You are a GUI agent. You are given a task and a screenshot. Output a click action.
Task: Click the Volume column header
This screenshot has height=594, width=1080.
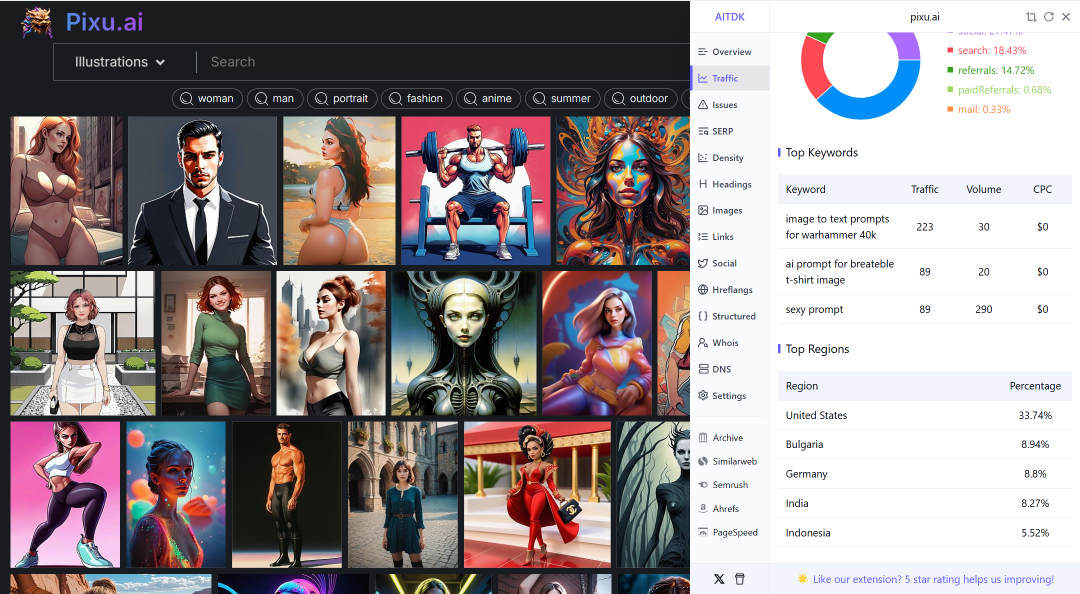(984, 189)
